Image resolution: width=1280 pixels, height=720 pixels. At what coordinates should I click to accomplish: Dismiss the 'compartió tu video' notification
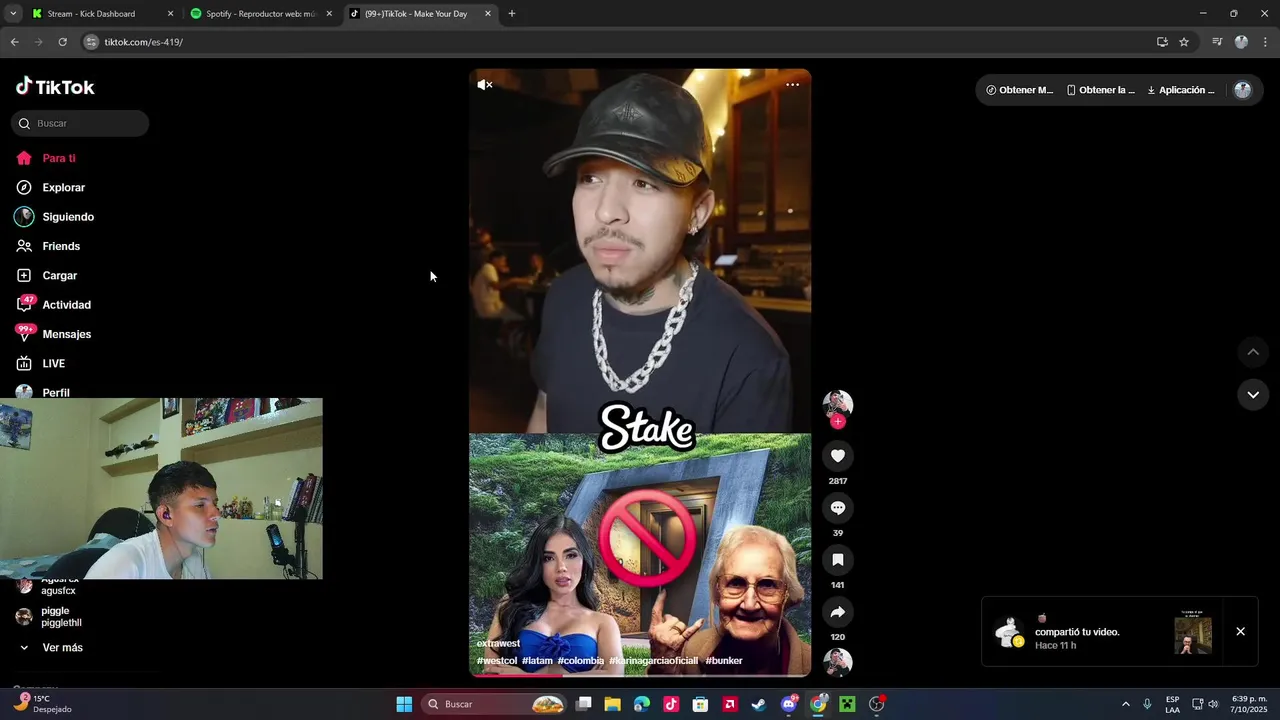pos(1240,631)
